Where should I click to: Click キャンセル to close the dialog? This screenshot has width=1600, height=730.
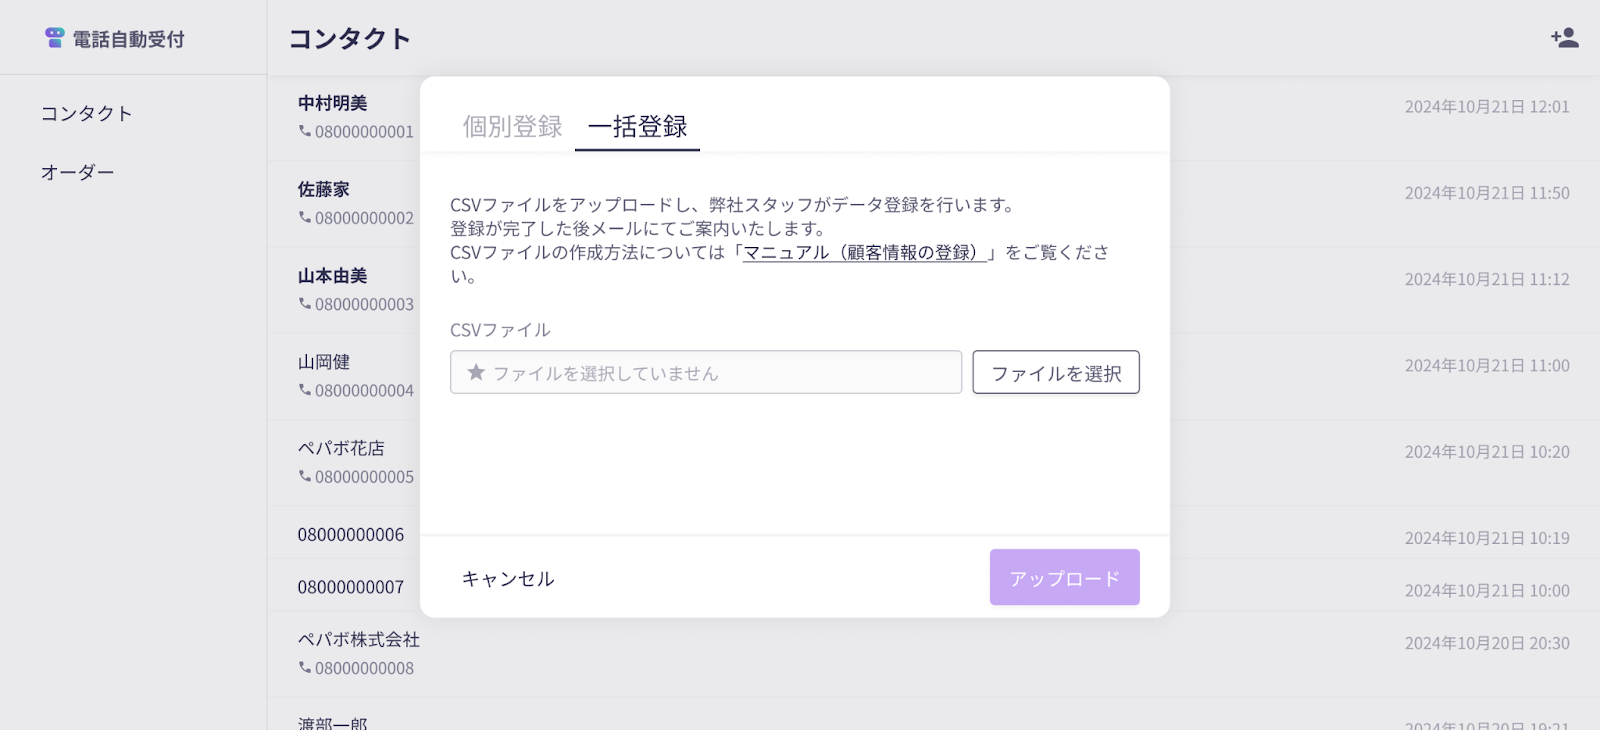pos(508,578)
